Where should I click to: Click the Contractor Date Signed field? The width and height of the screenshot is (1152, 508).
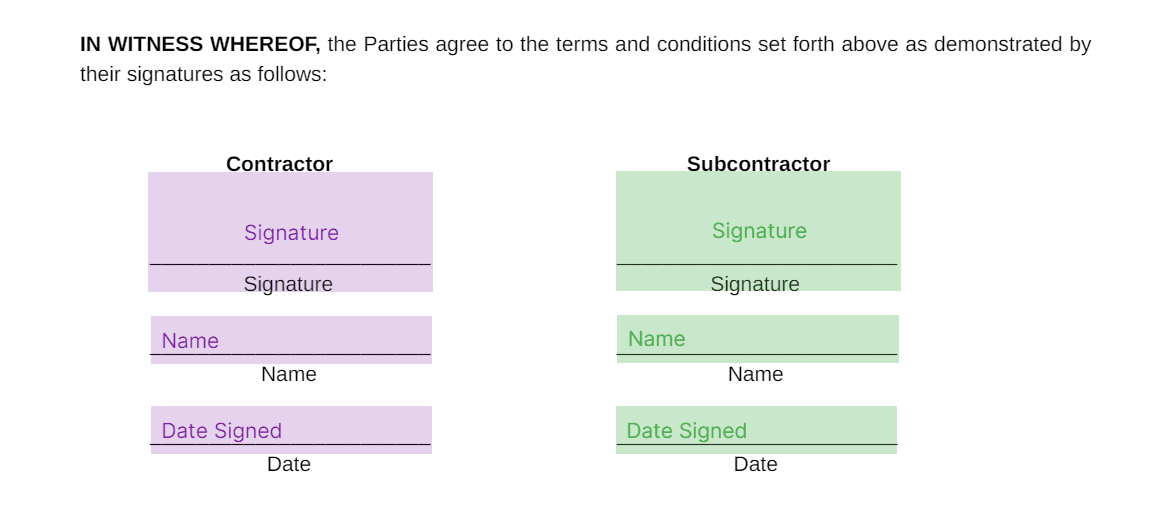pyautogui.click(x=291, y=430)
